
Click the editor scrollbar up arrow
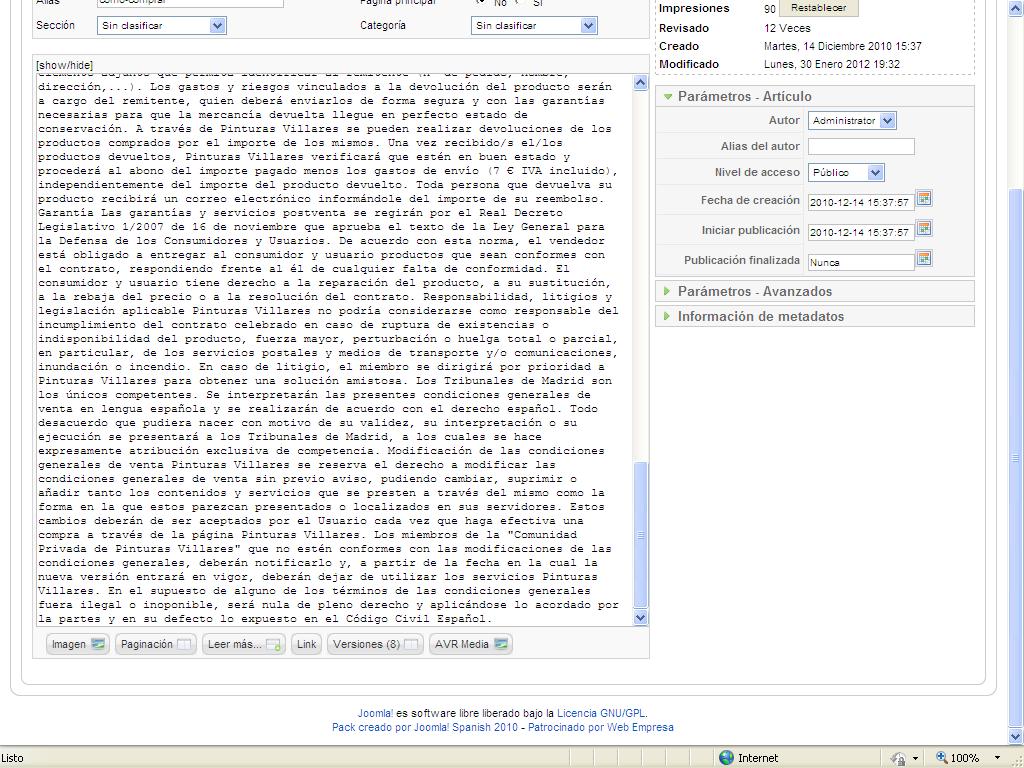point(641,83)
